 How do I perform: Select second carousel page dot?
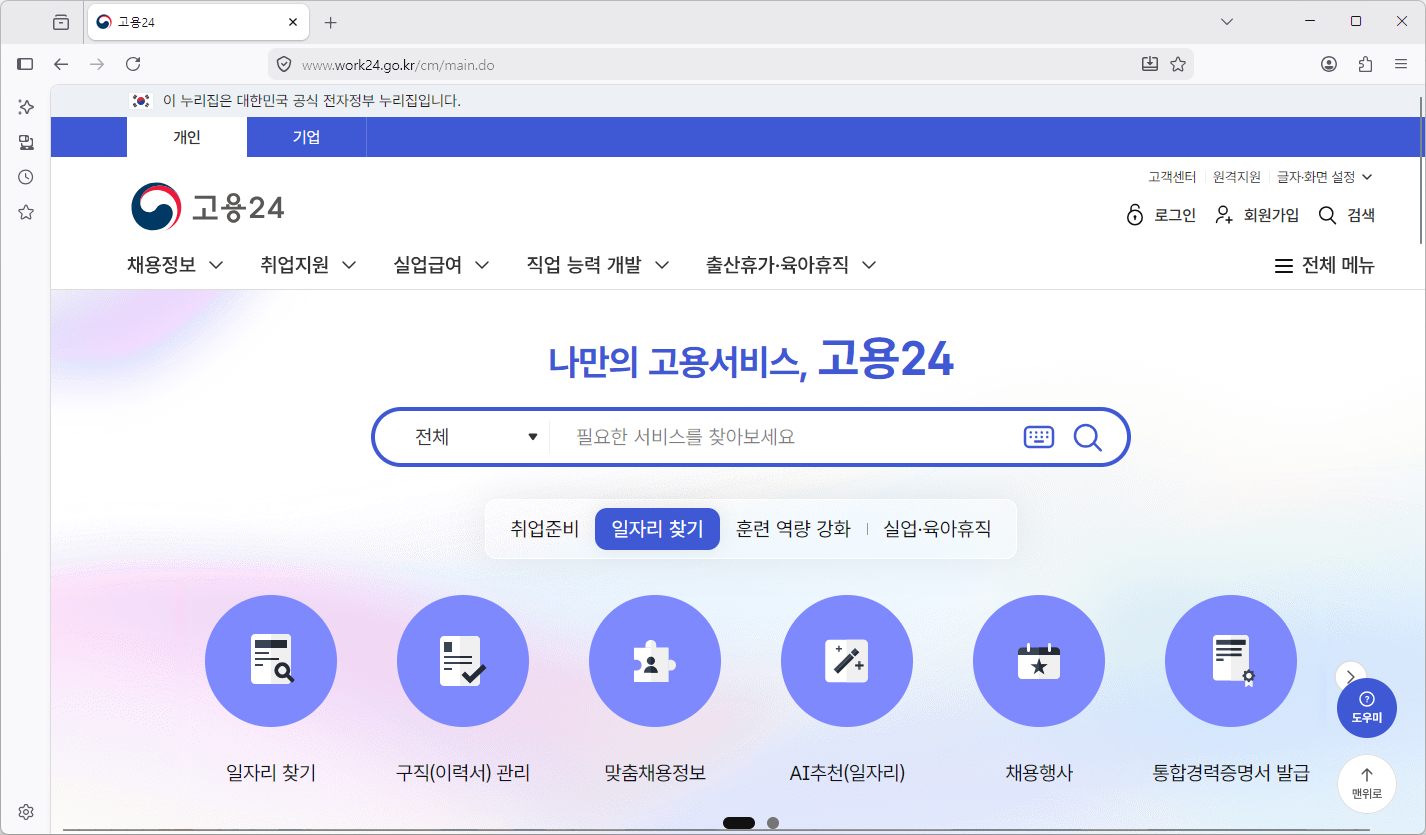pyautogui.click(x=773, y=823)
